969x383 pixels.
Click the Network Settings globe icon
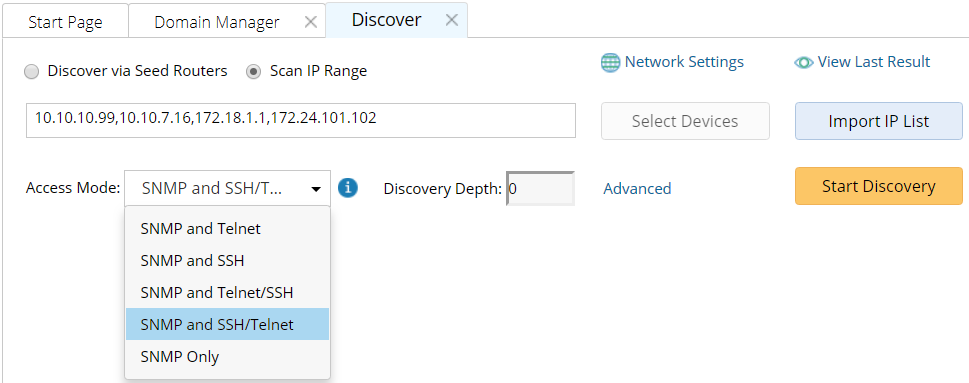click(x=611, y=63)
